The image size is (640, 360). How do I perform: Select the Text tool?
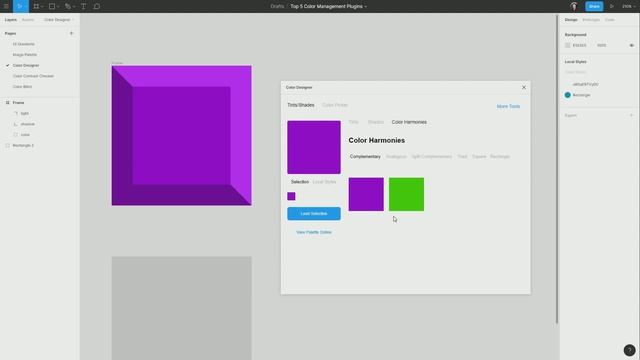tap(83, 6)
